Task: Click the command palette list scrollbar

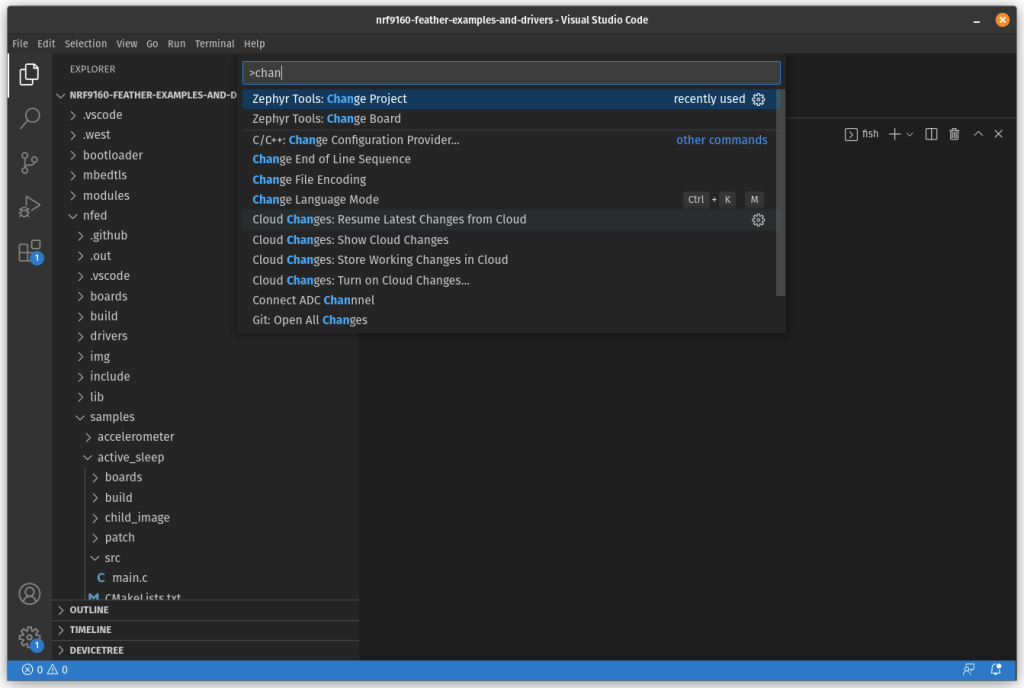Action: [780, 193]
